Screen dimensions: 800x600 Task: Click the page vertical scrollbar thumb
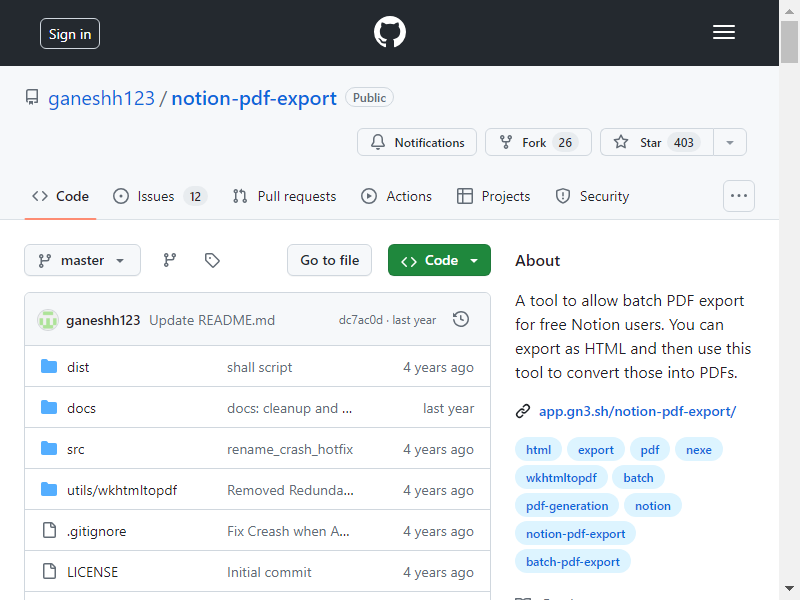coord(789,41)
